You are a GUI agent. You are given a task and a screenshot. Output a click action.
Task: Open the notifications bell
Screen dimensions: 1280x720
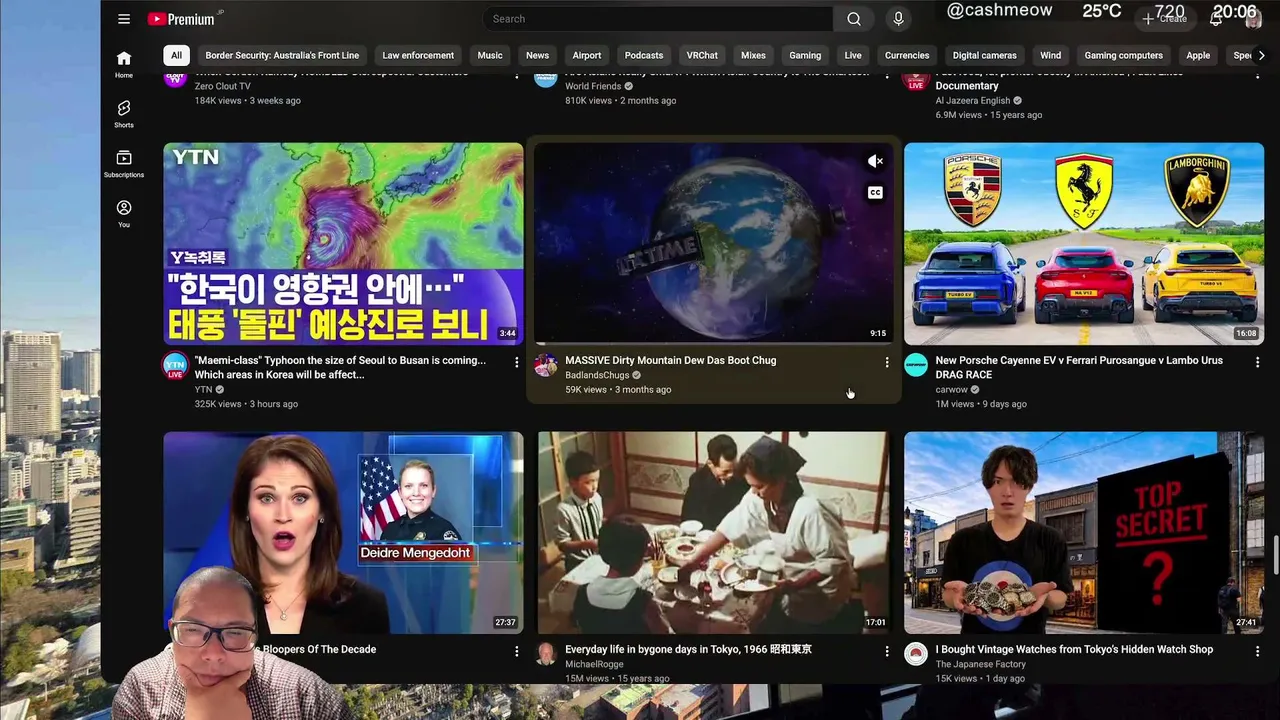point(1216,19)
